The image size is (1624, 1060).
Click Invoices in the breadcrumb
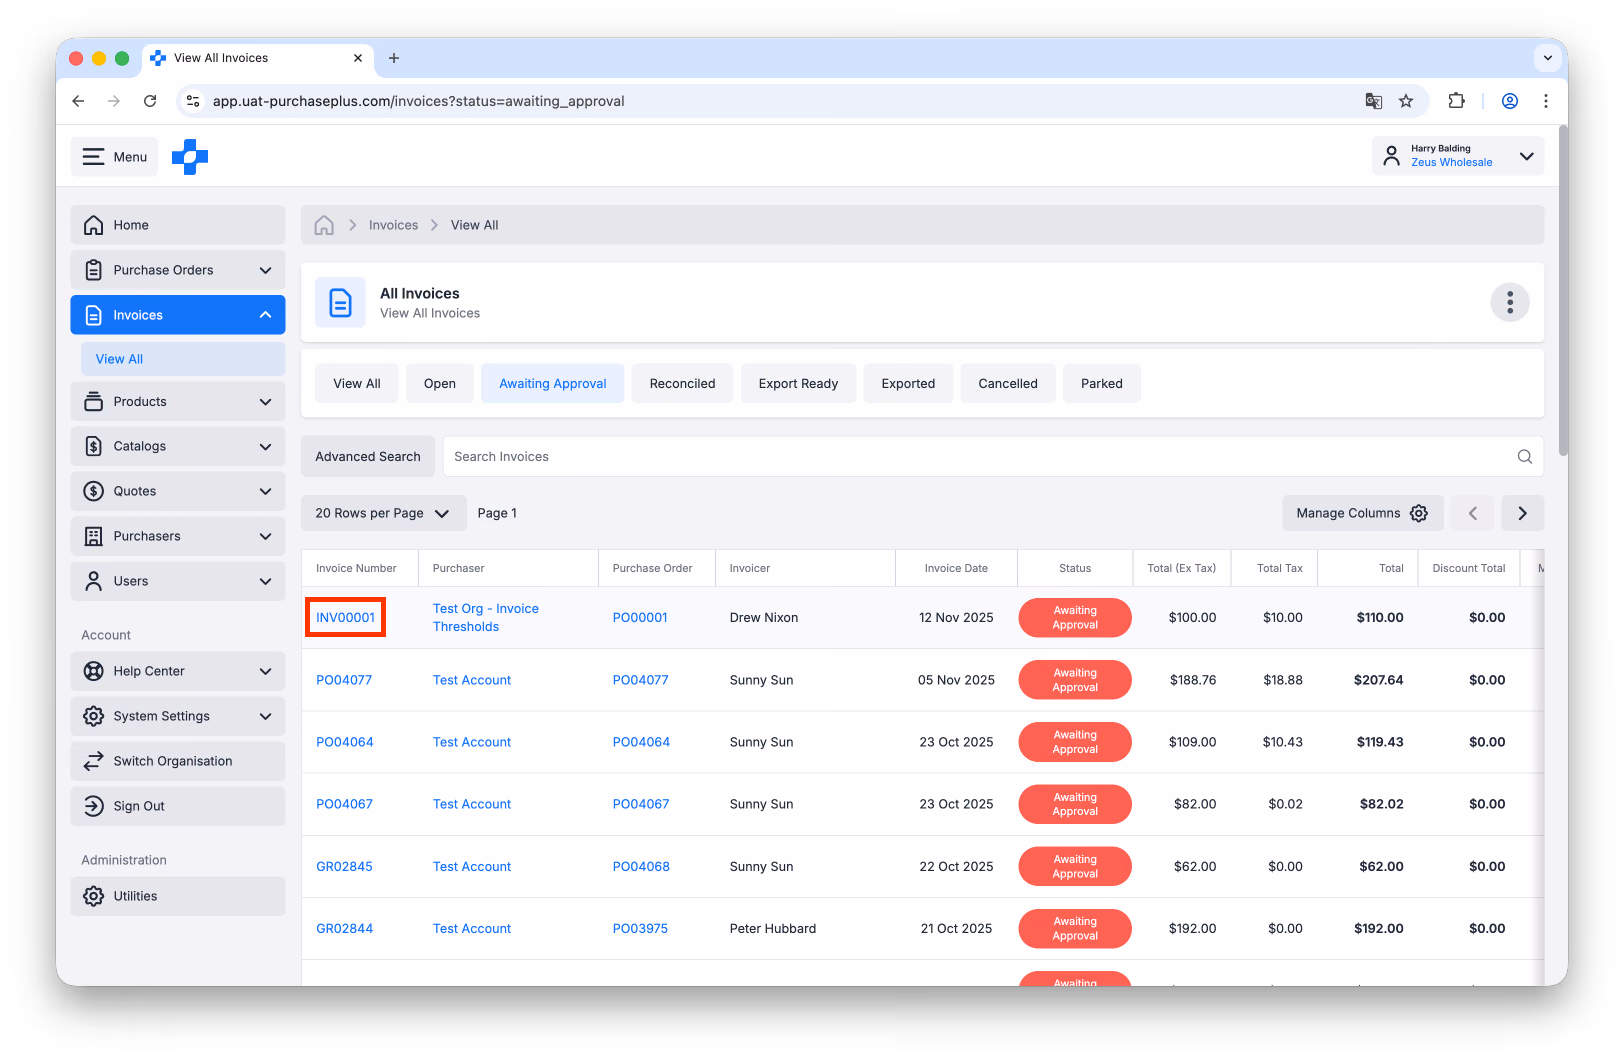click(394, 225)
